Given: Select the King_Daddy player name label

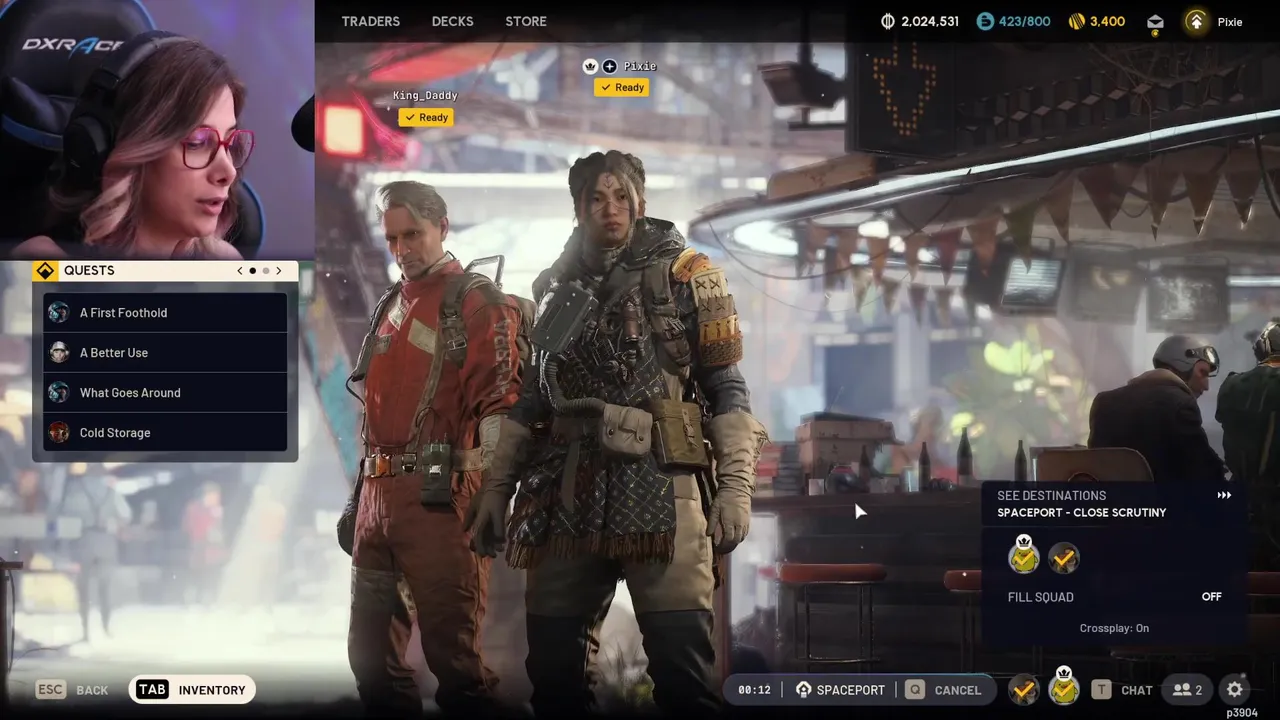Looking at the screenshot, I should (x=425, y=95).
